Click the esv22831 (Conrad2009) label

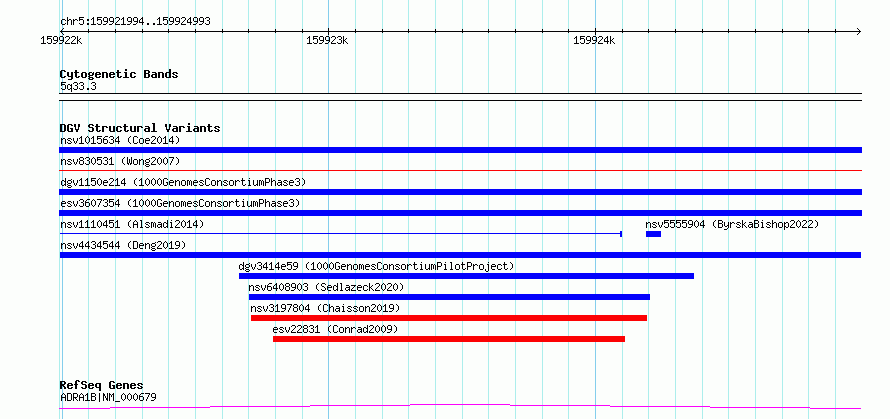pyautogui.click(x=335, y=329)
